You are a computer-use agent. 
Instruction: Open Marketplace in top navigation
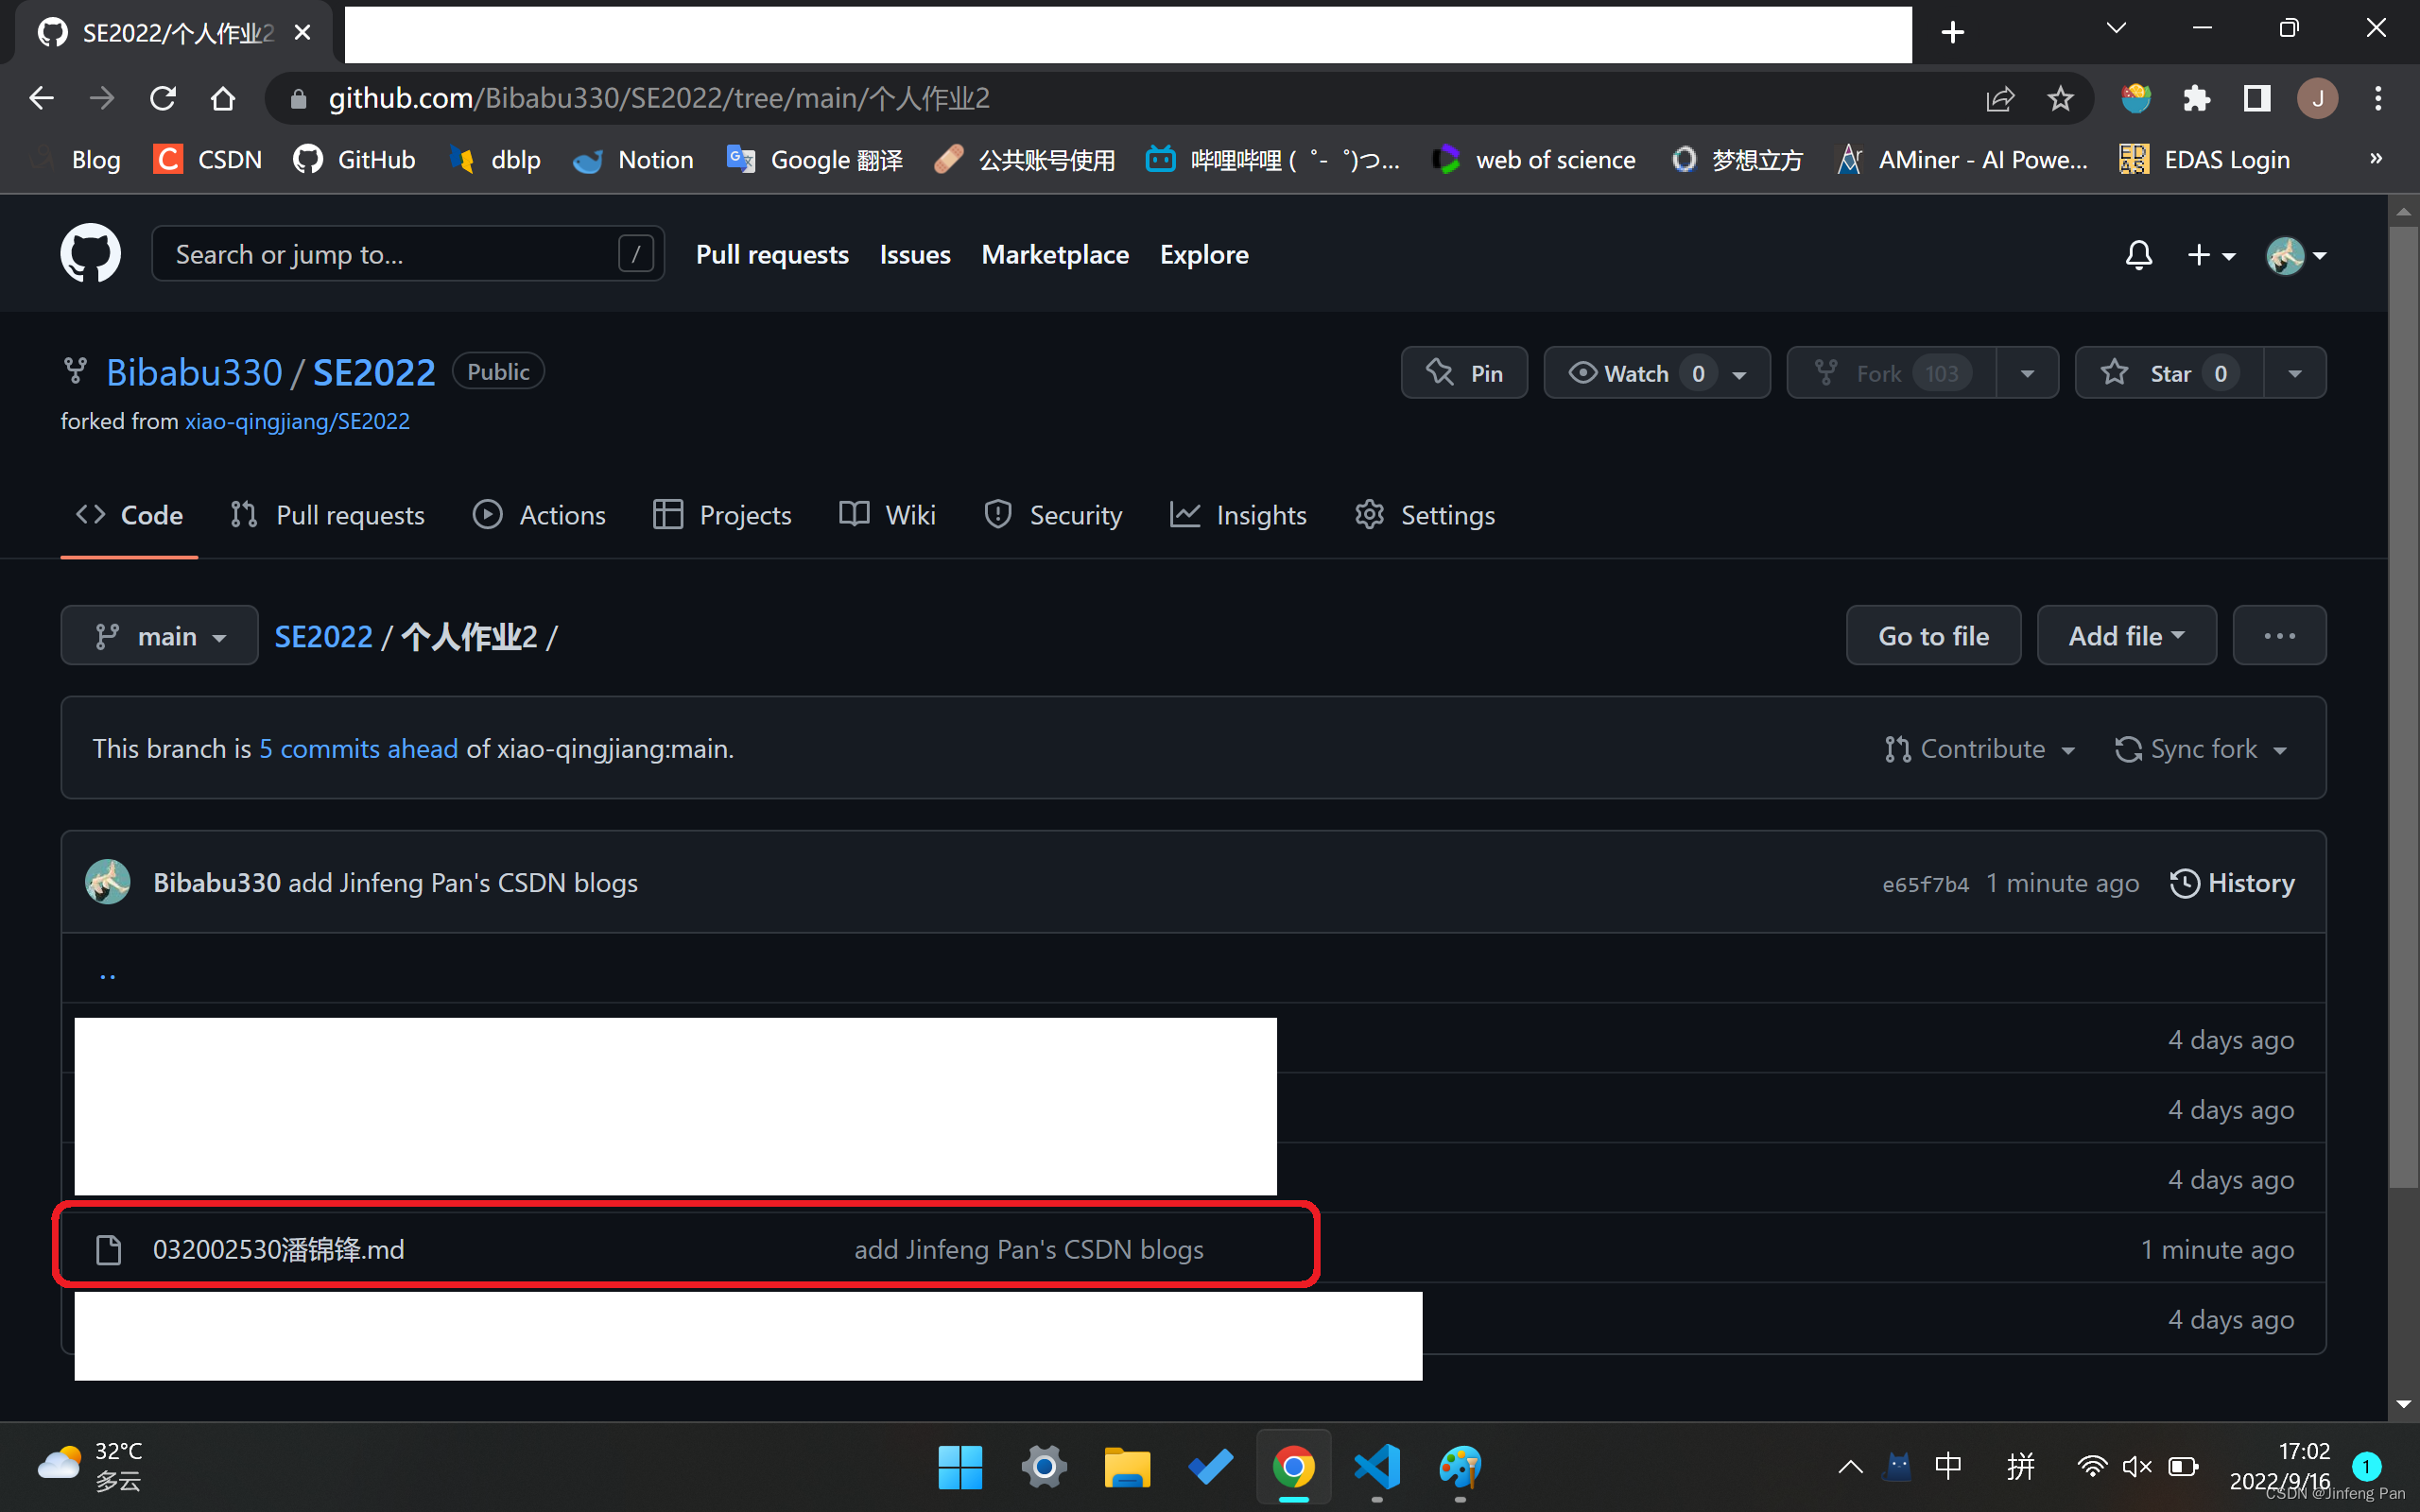point(1055,254)
